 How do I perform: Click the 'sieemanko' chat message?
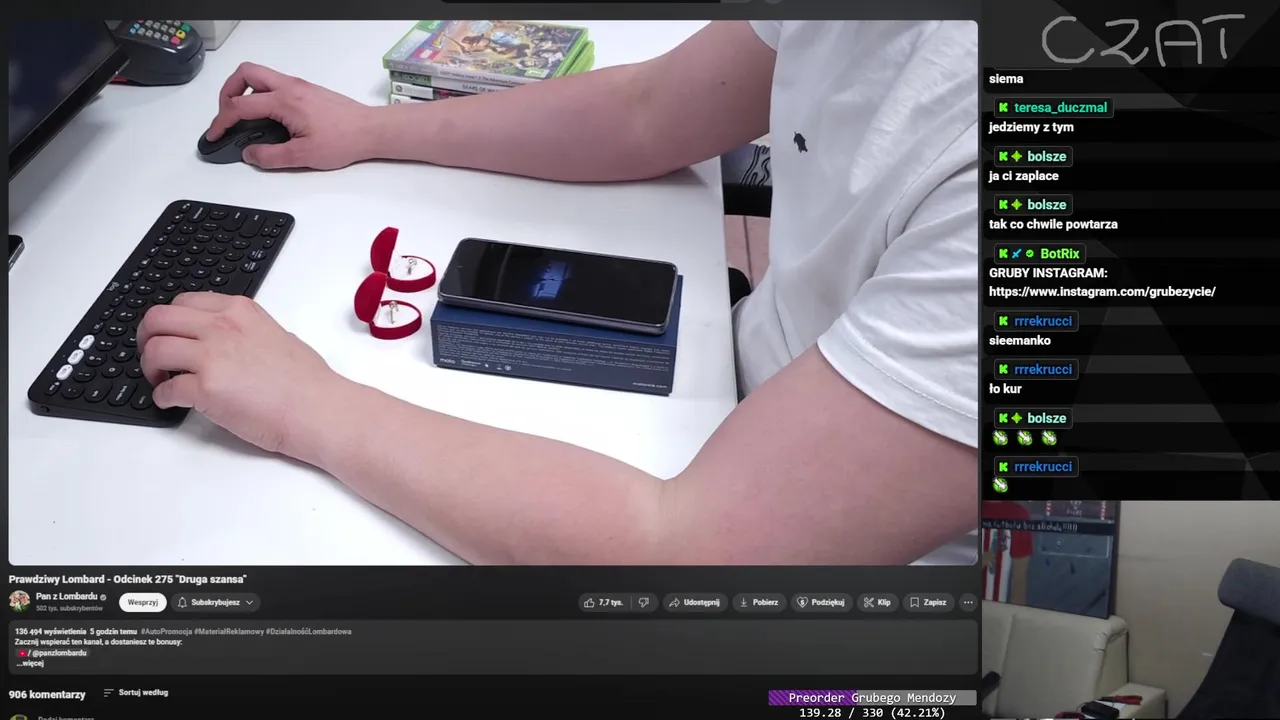tap(1020, 341)
